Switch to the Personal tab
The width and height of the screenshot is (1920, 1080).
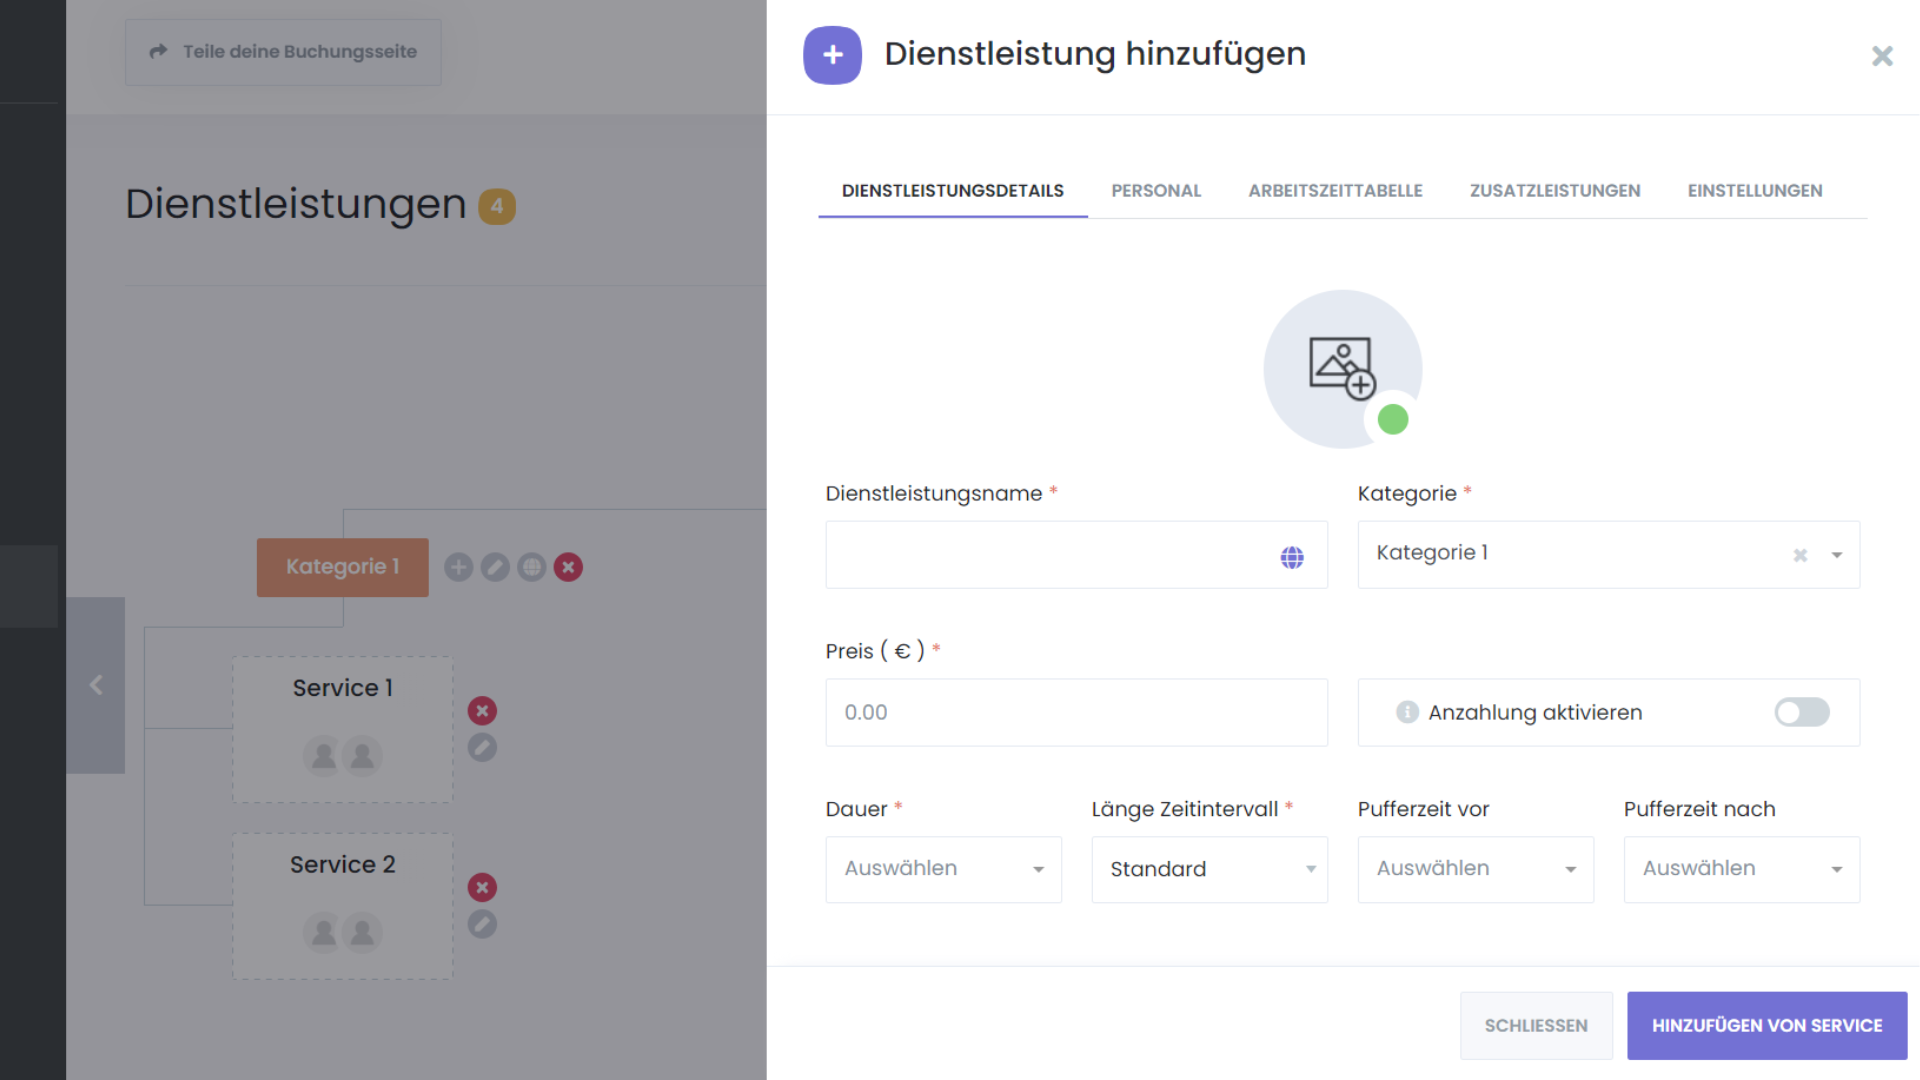pyautogui.click(x=1156, y=190)
